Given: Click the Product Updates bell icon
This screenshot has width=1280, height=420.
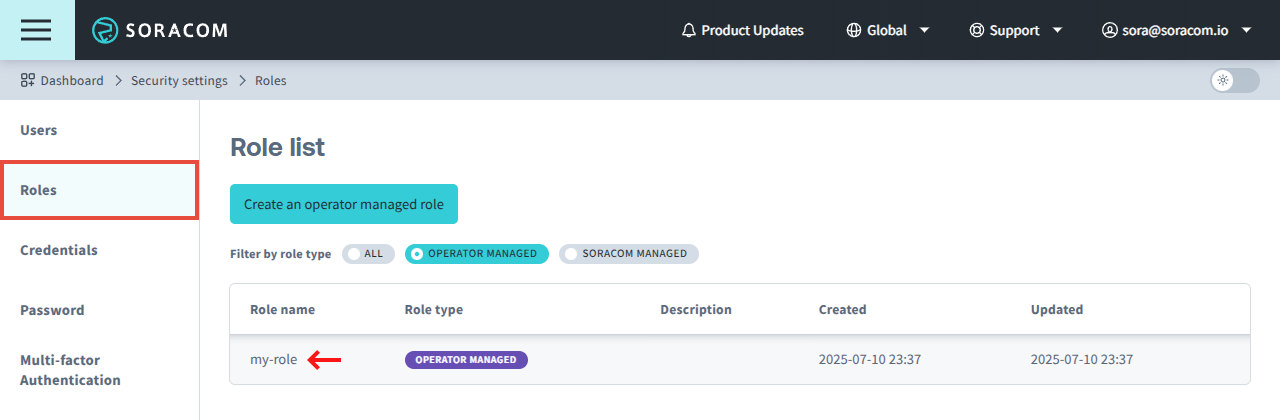Looking at the screenshot, I should [x=688, y=30].
